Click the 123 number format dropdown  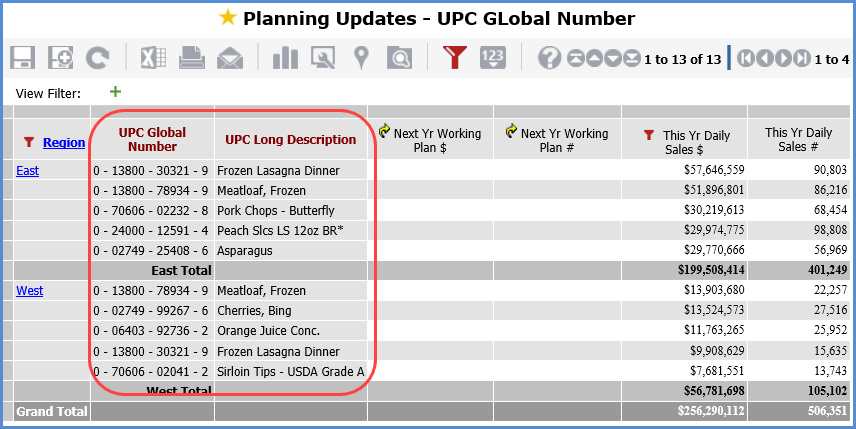coord(493,58)
